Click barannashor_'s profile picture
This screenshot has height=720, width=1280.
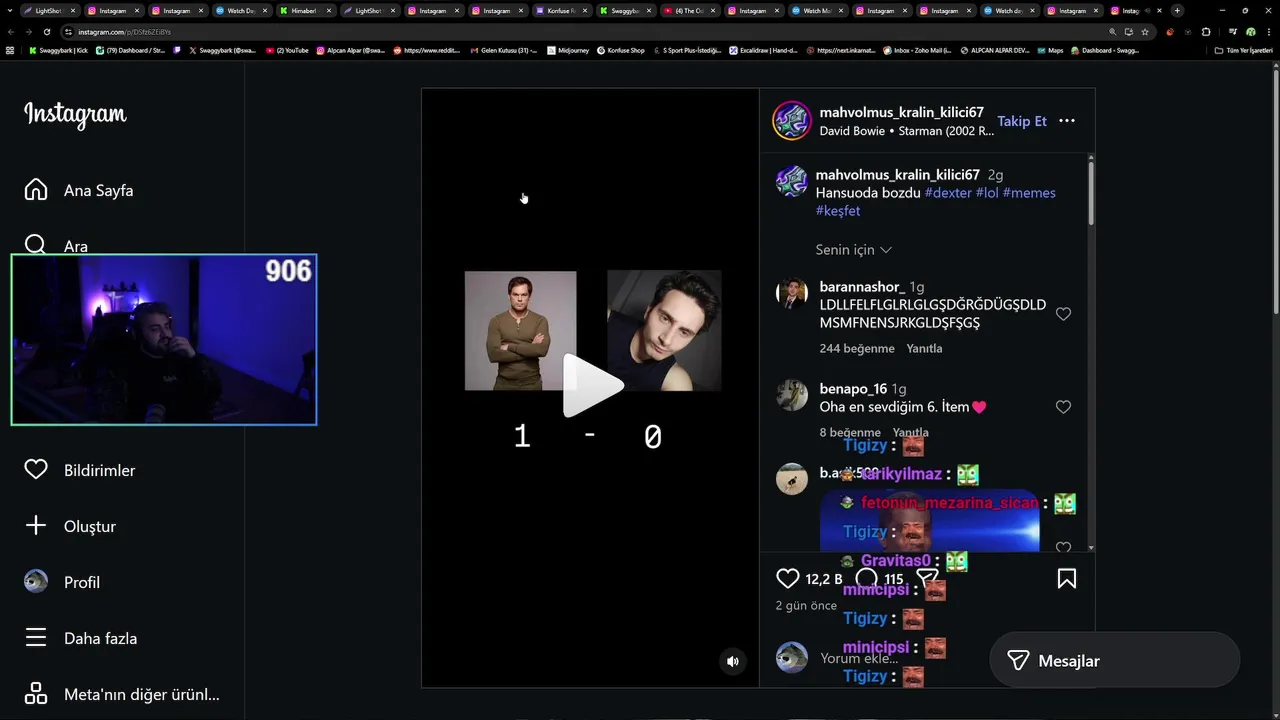coord(792,293)
